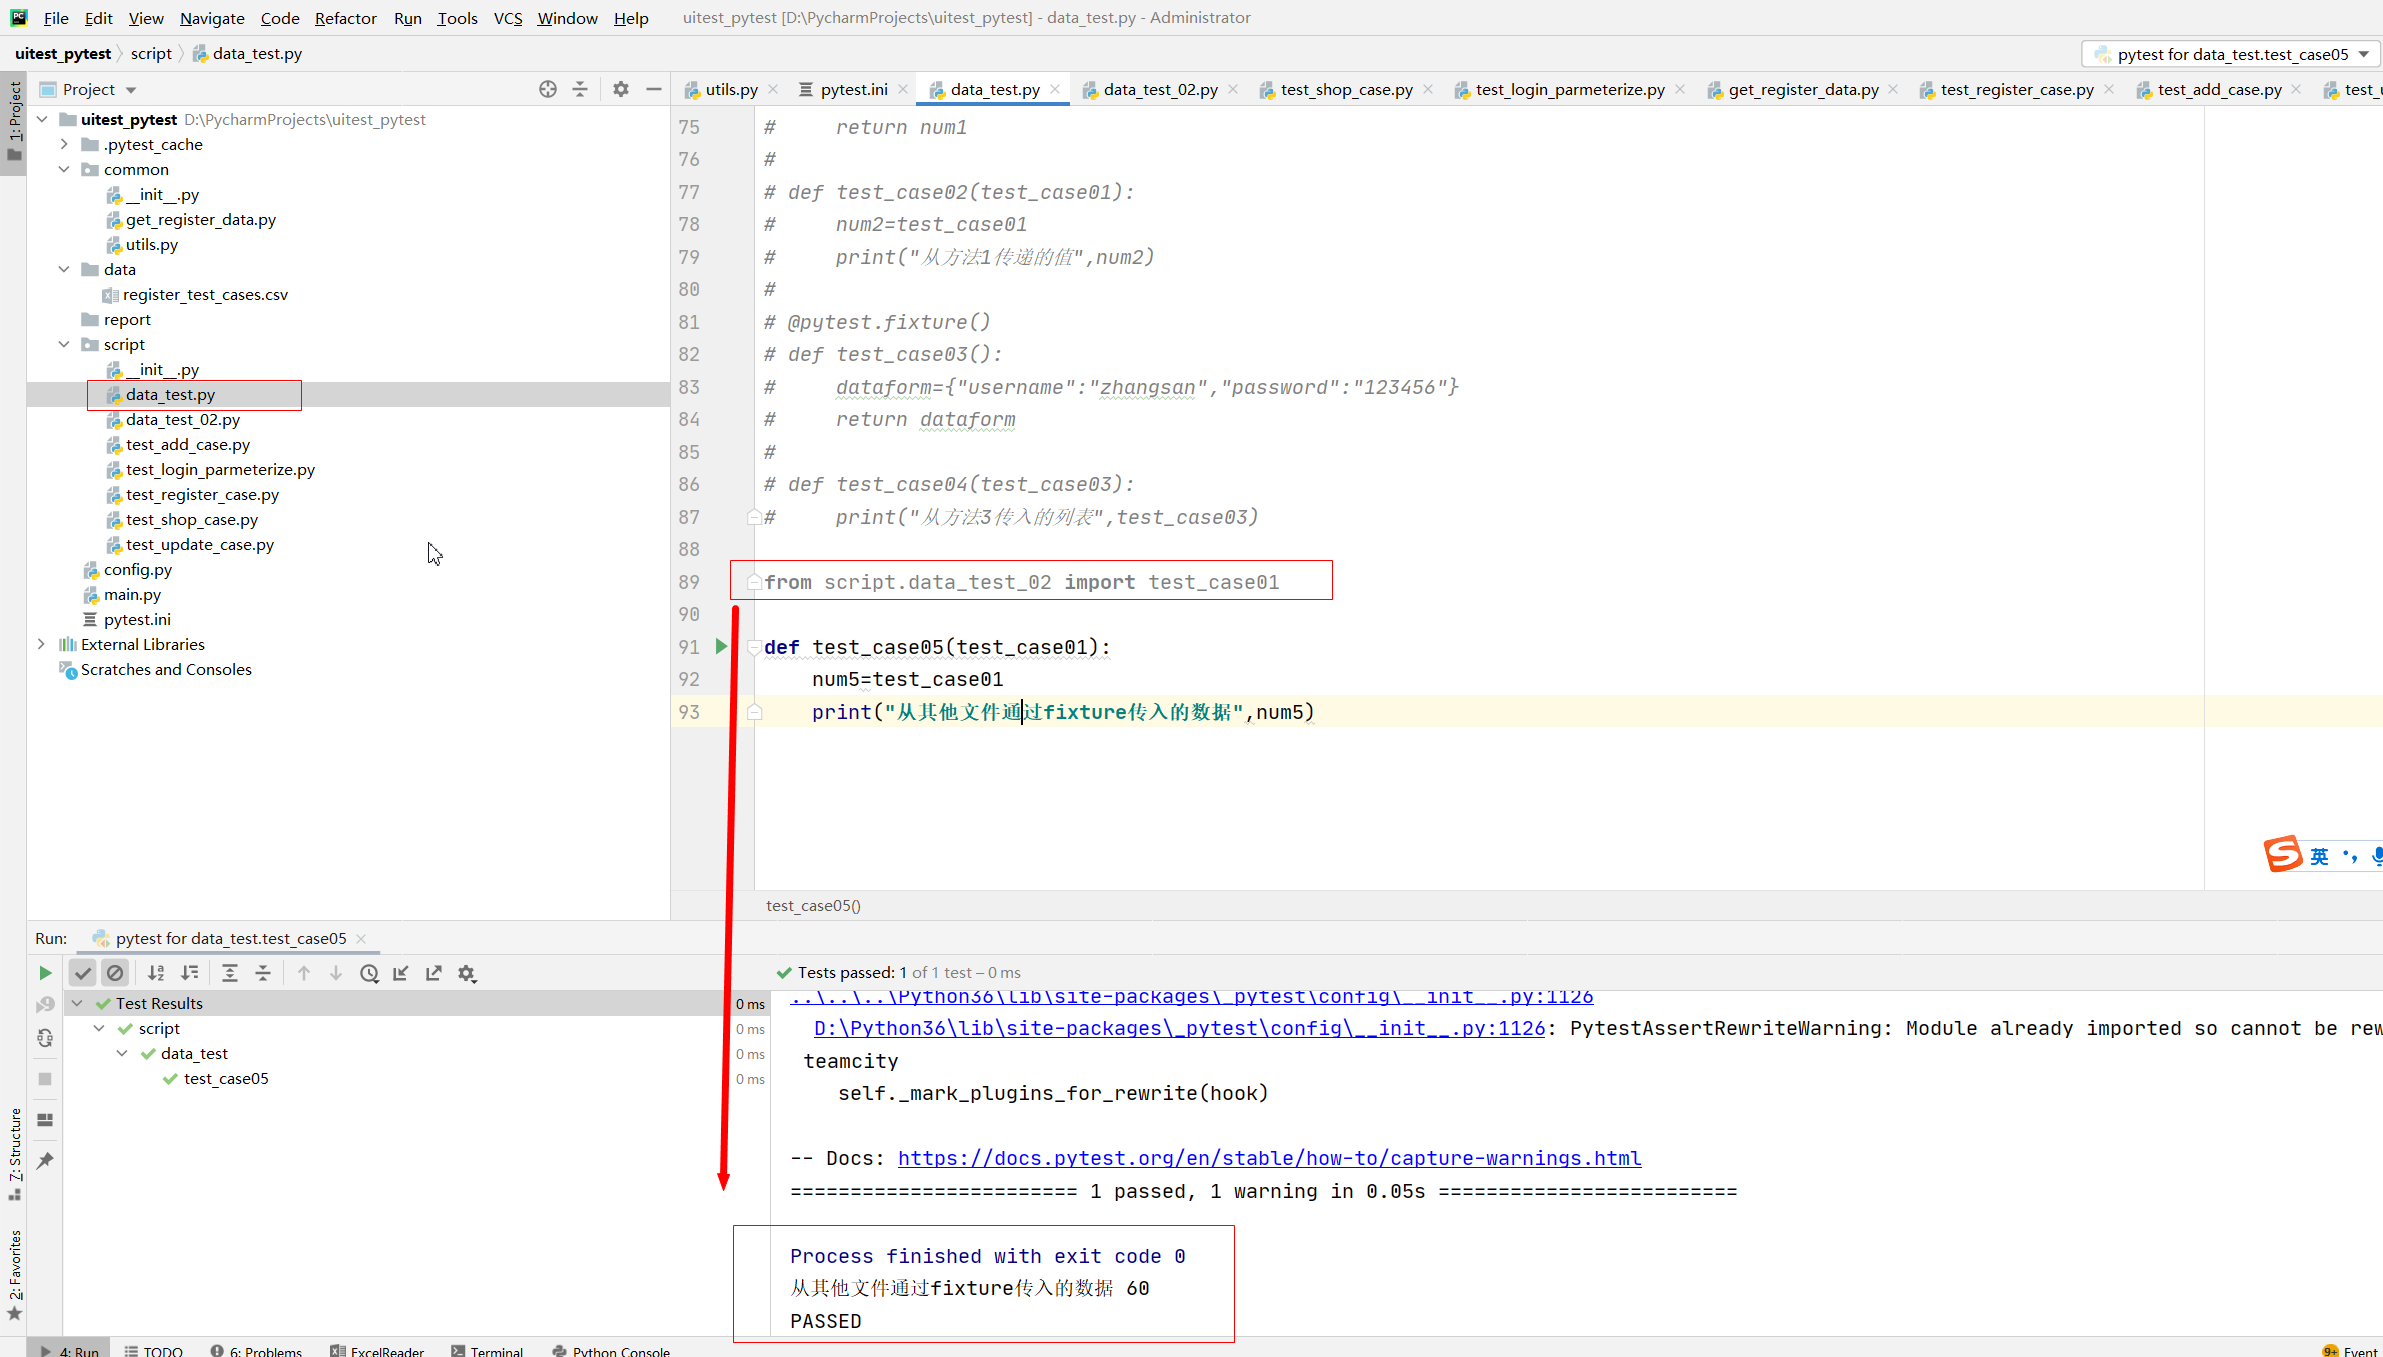The width and height of the screenshot is (2383, 1357).
Task: Toggle the Show Passed tests filter
Action: (x=83, y=973)
